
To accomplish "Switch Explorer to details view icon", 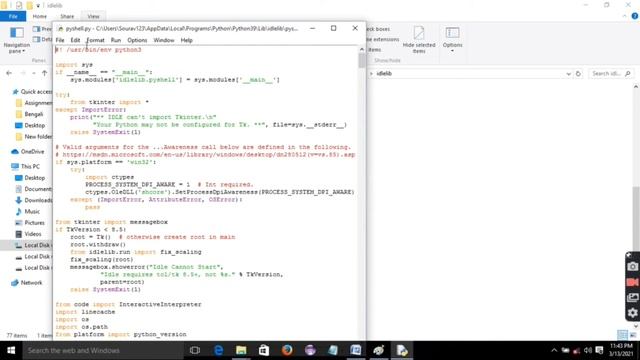I will click(x=622, y=335).
